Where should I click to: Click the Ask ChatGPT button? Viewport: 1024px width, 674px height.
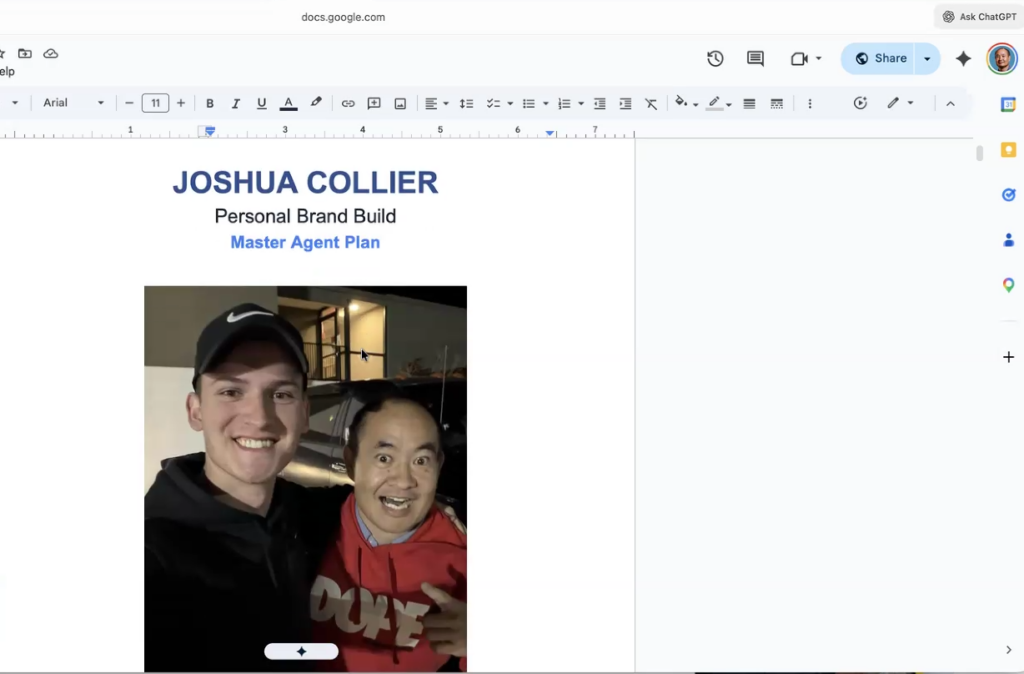pyautogui.click(x=979, y=17)
